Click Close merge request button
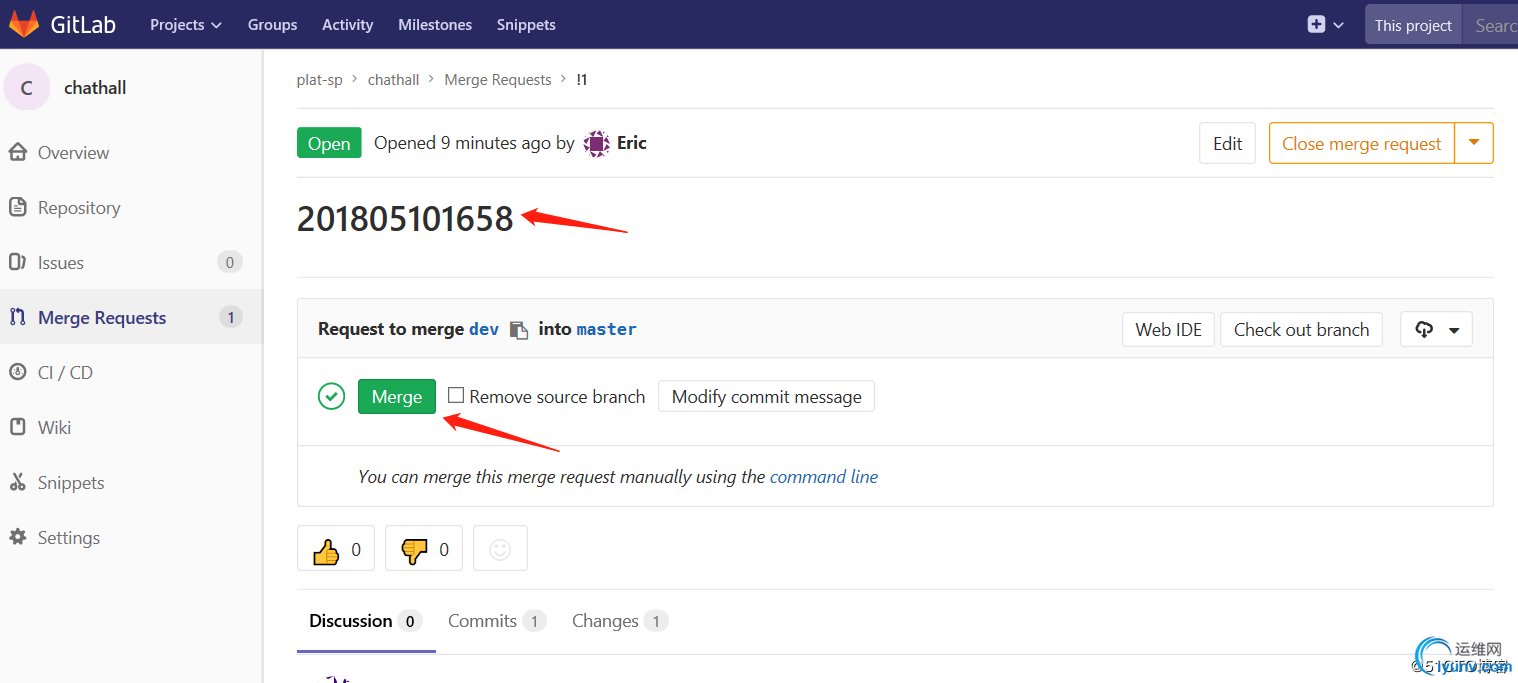Screen dimensions: 1518x683 pos(1362,143)
